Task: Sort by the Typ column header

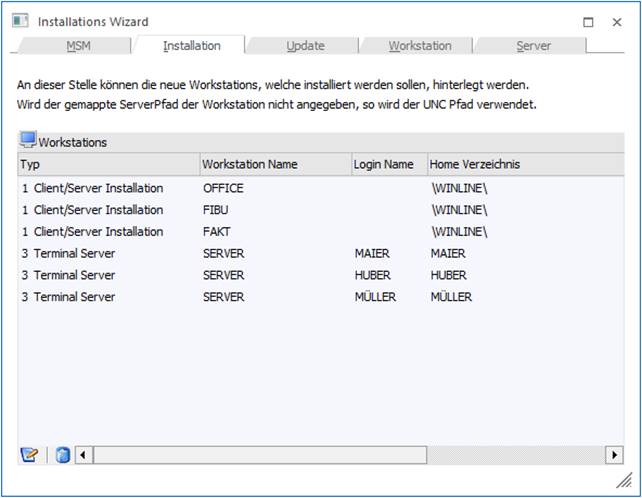Action: (x=108, y=164)
